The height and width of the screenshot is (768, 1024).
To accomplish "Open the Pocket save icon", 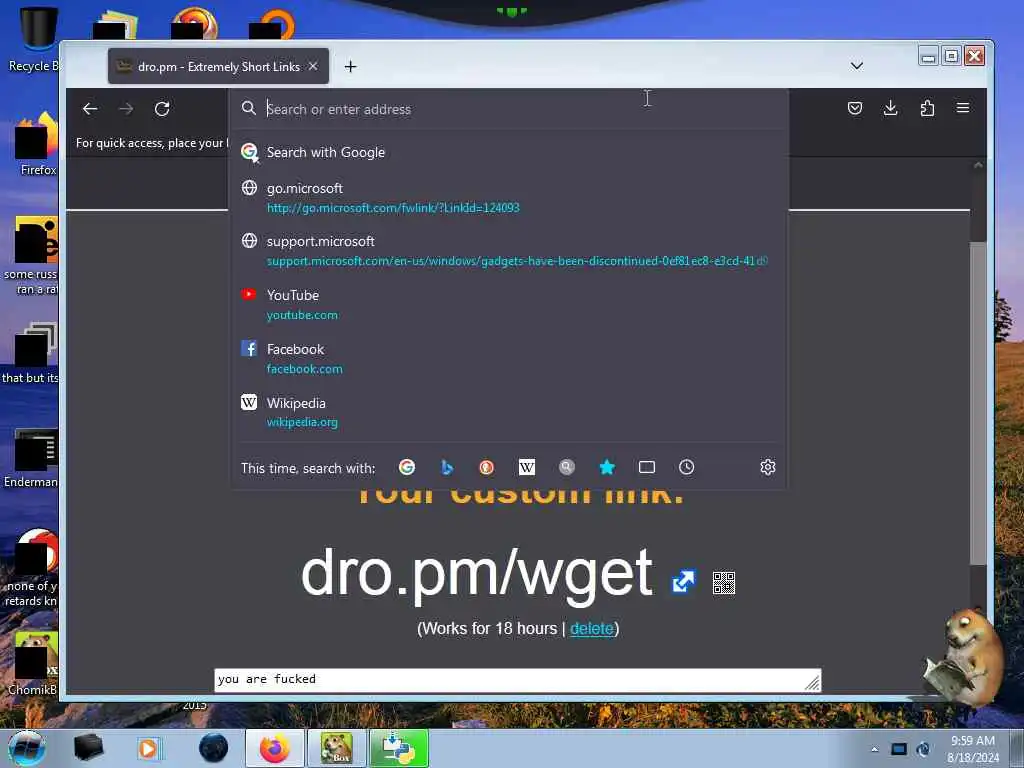I will pyautogui.click(x=854, y=108).
